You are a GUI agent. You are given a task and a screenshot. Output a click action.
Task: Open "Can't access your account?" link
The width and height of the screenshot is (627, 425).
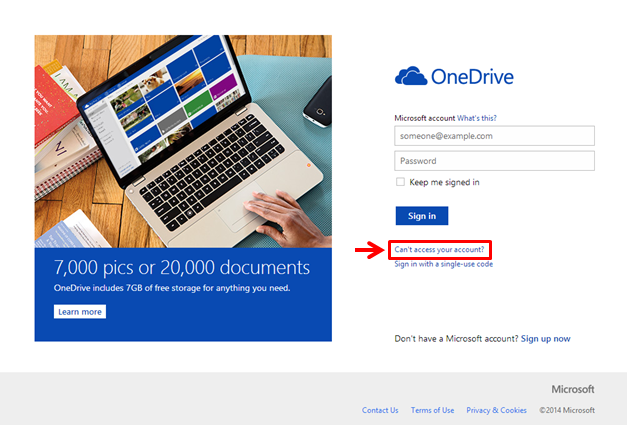tap(439, 249)
